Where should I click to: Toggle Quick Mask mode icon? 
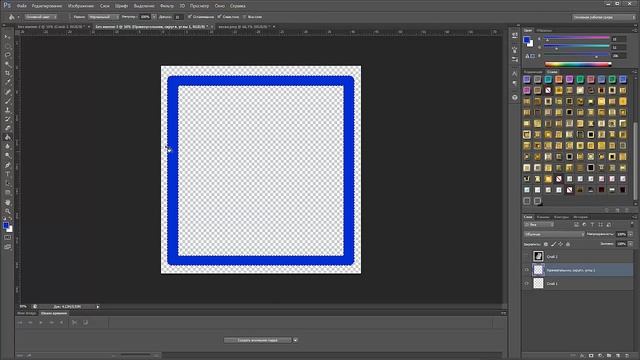[7, 238]
